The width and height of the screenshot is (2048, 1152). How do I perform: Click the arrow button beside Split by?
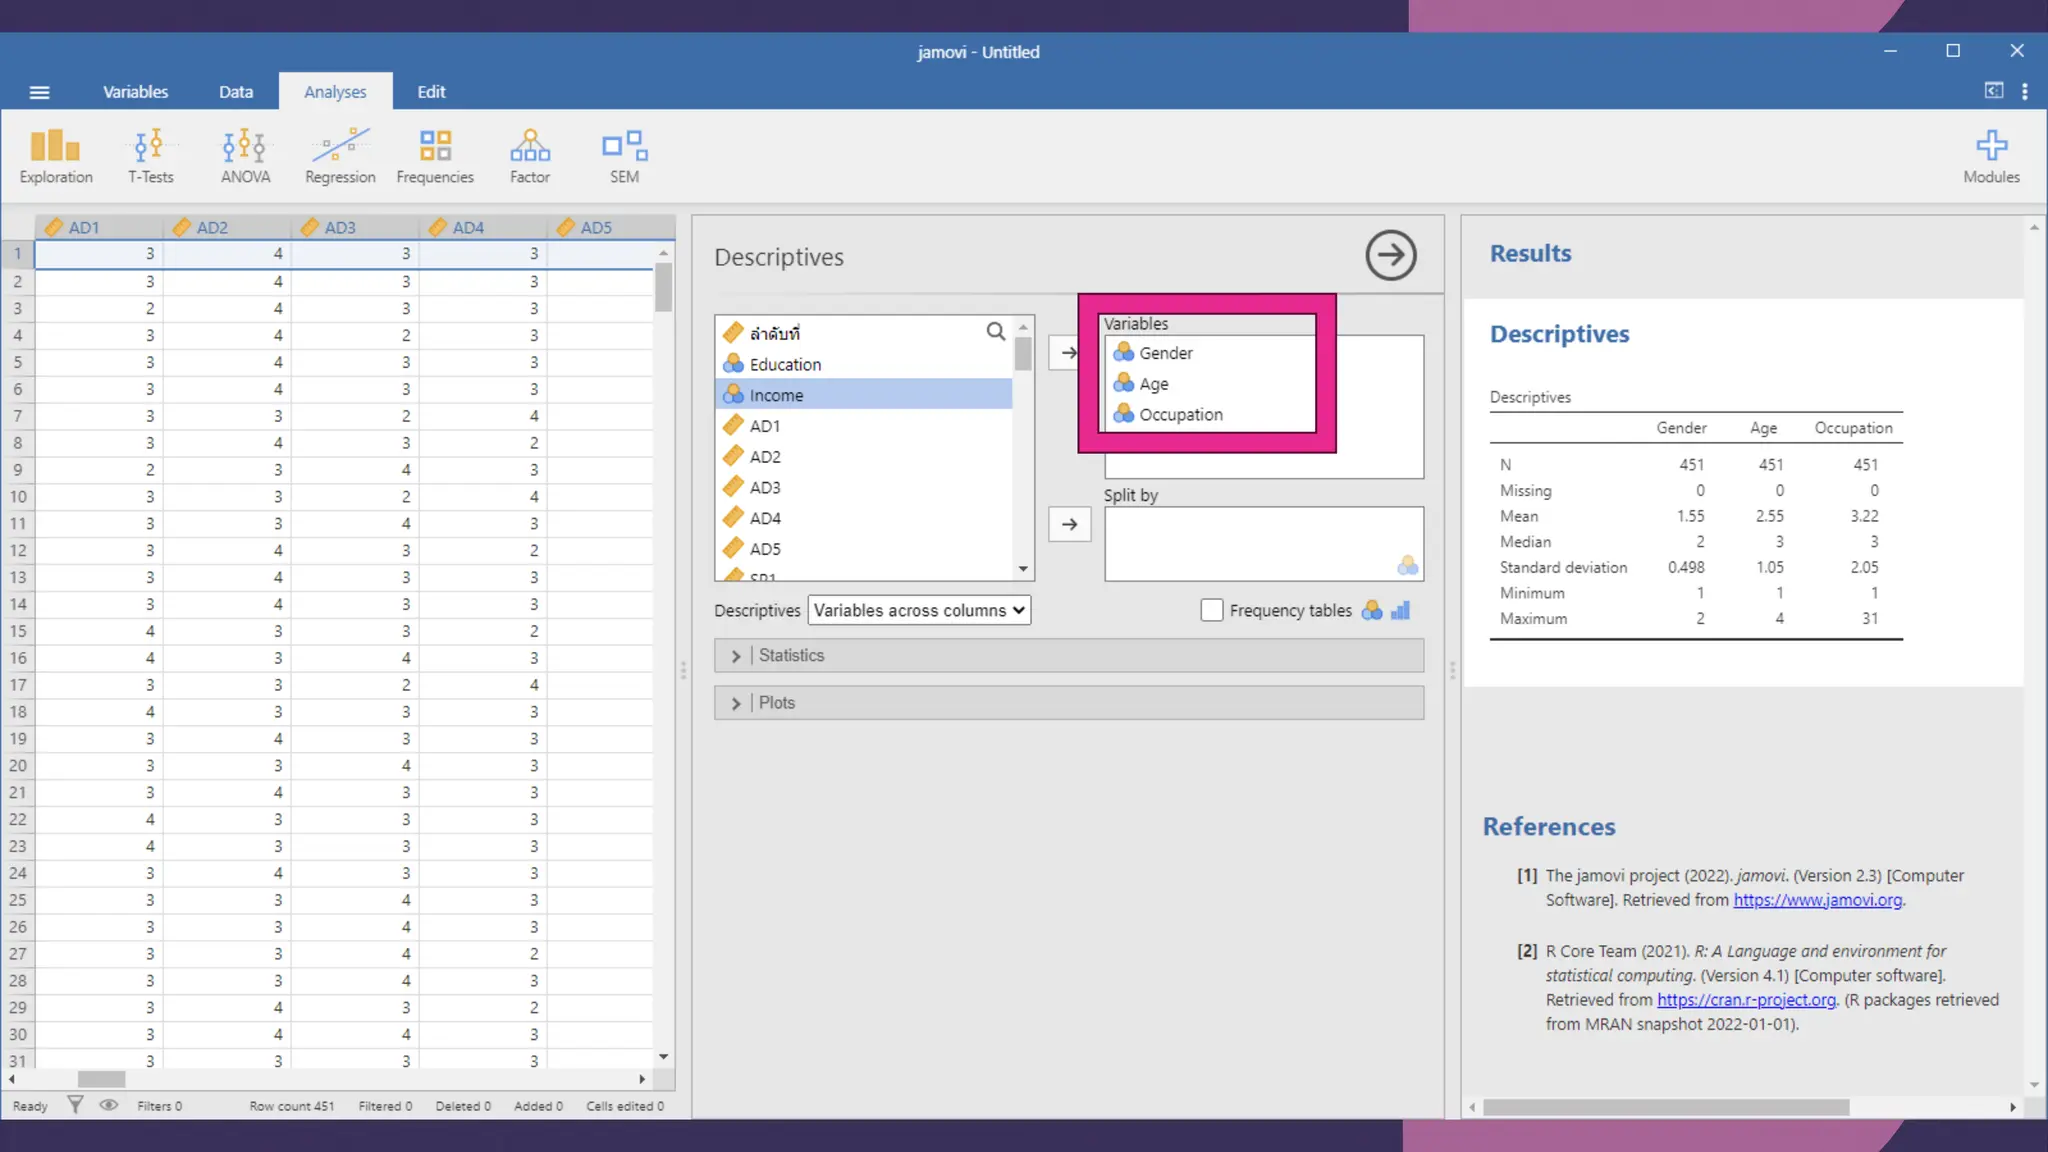point(1069,524)
